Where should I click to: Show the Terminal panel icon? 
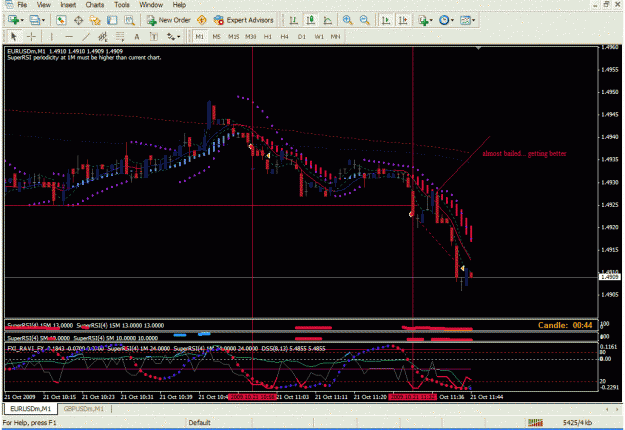pos(112,20)
